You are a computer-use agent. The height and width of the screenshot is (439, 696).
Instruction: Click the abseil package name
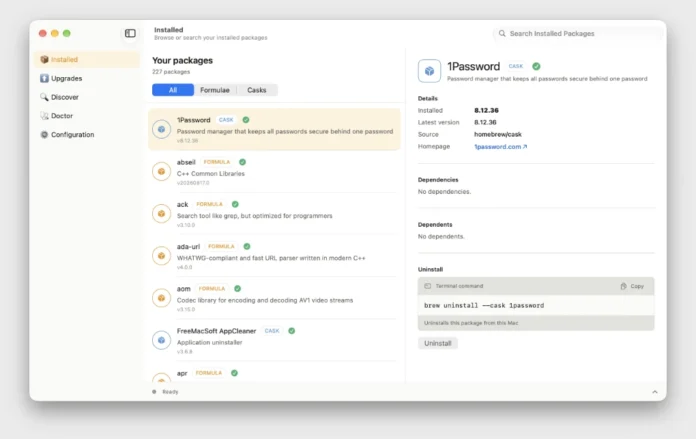coord(186,162)
